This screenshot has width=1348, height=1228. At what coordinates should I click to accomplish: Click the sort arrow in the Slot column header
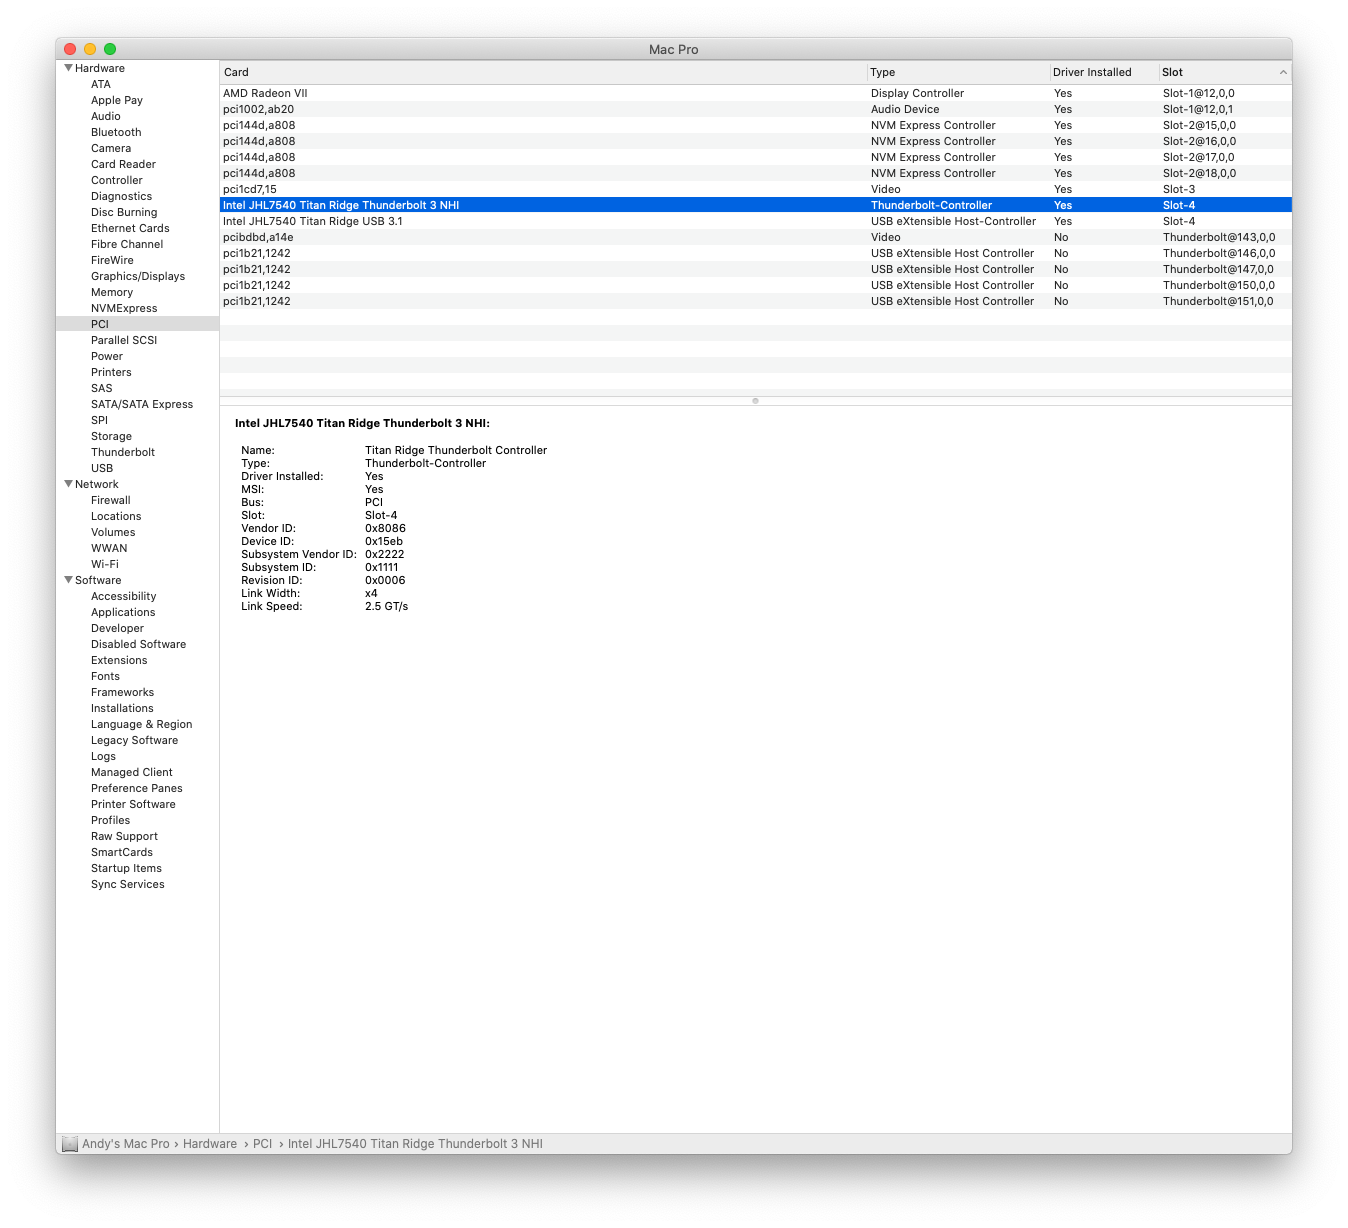pos(1283,72)
